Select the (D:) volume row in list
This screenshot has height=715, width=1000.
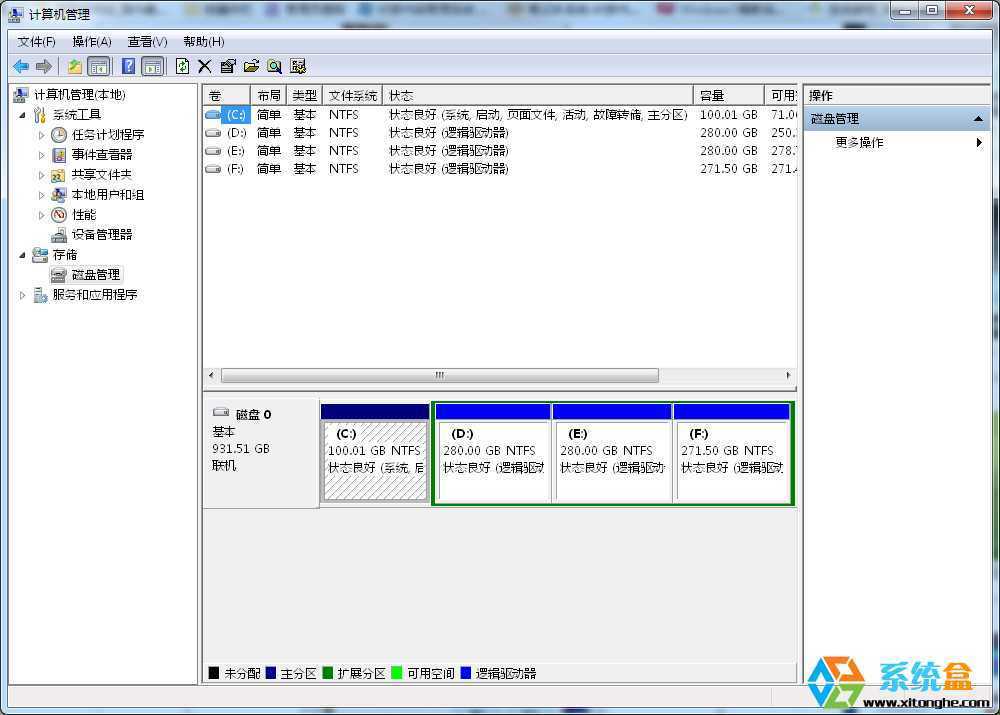500,133
